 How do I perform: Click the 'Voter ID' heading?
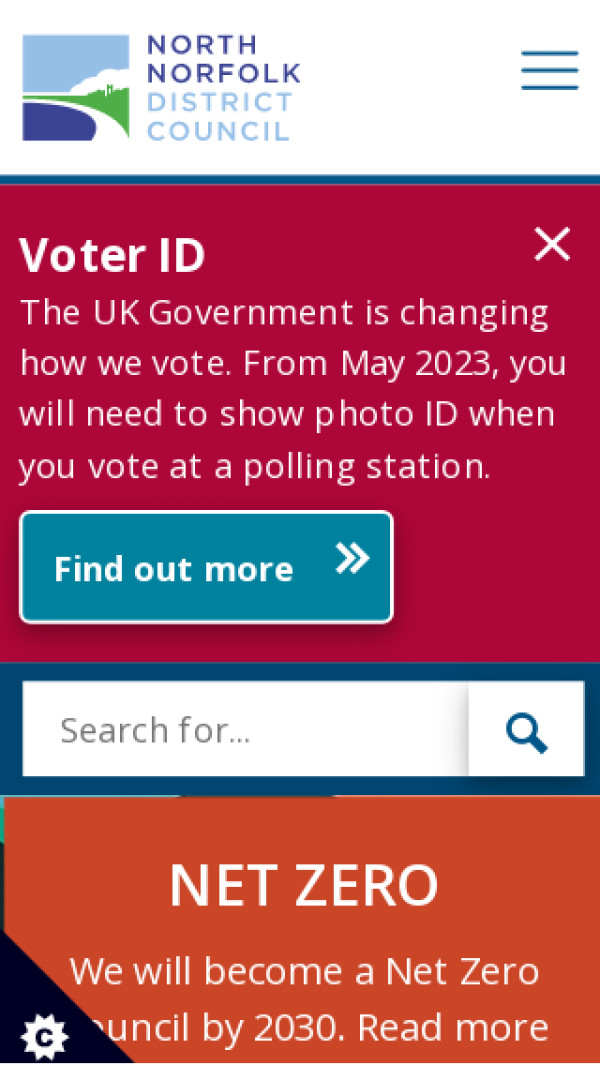[x=112, y=256]
